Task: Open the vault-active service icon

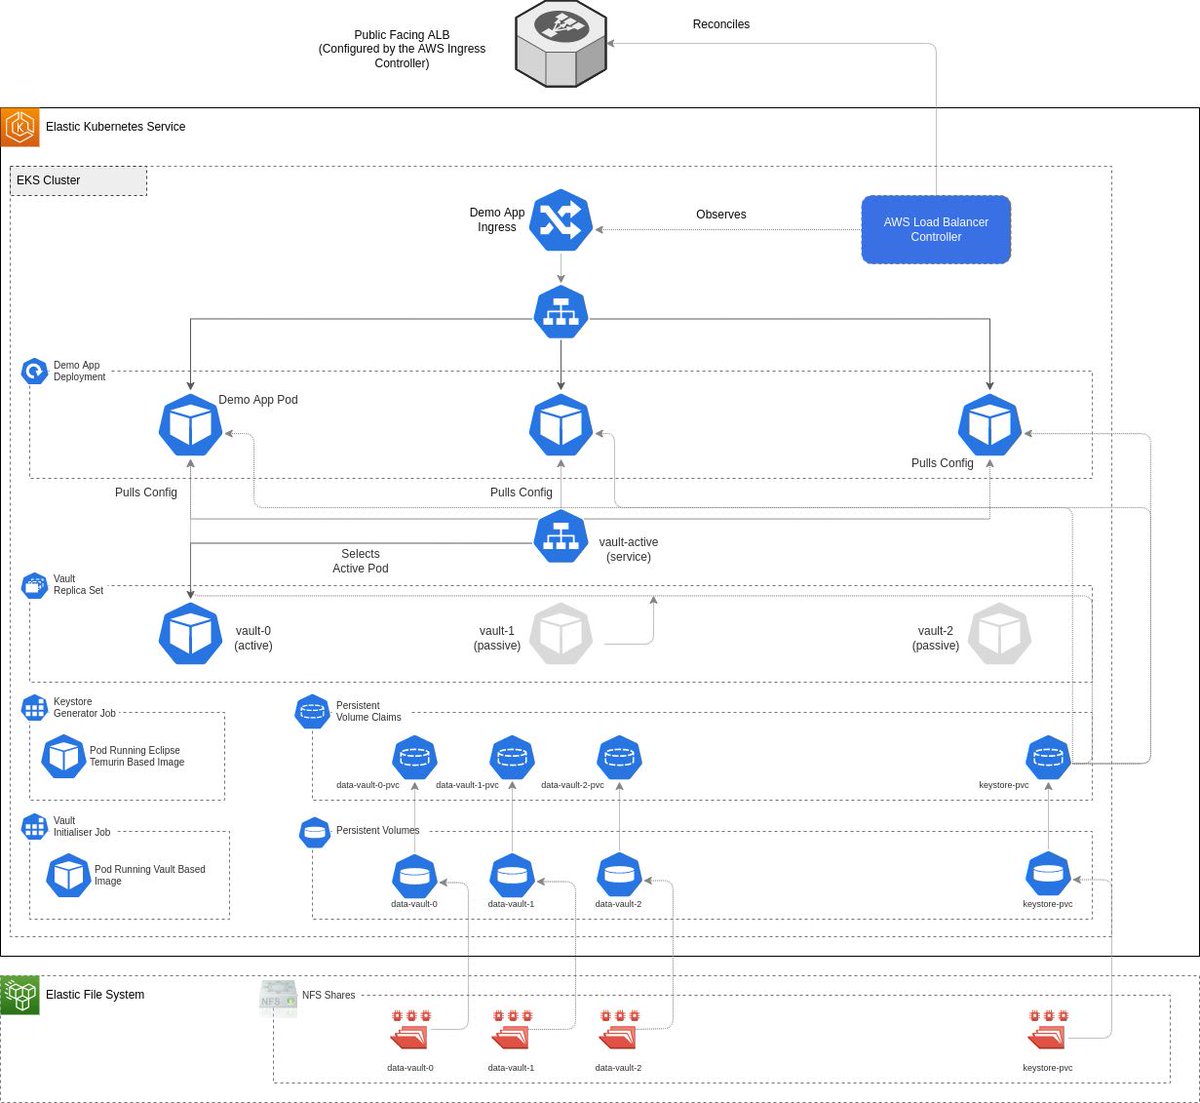Action: click(560, 537)
